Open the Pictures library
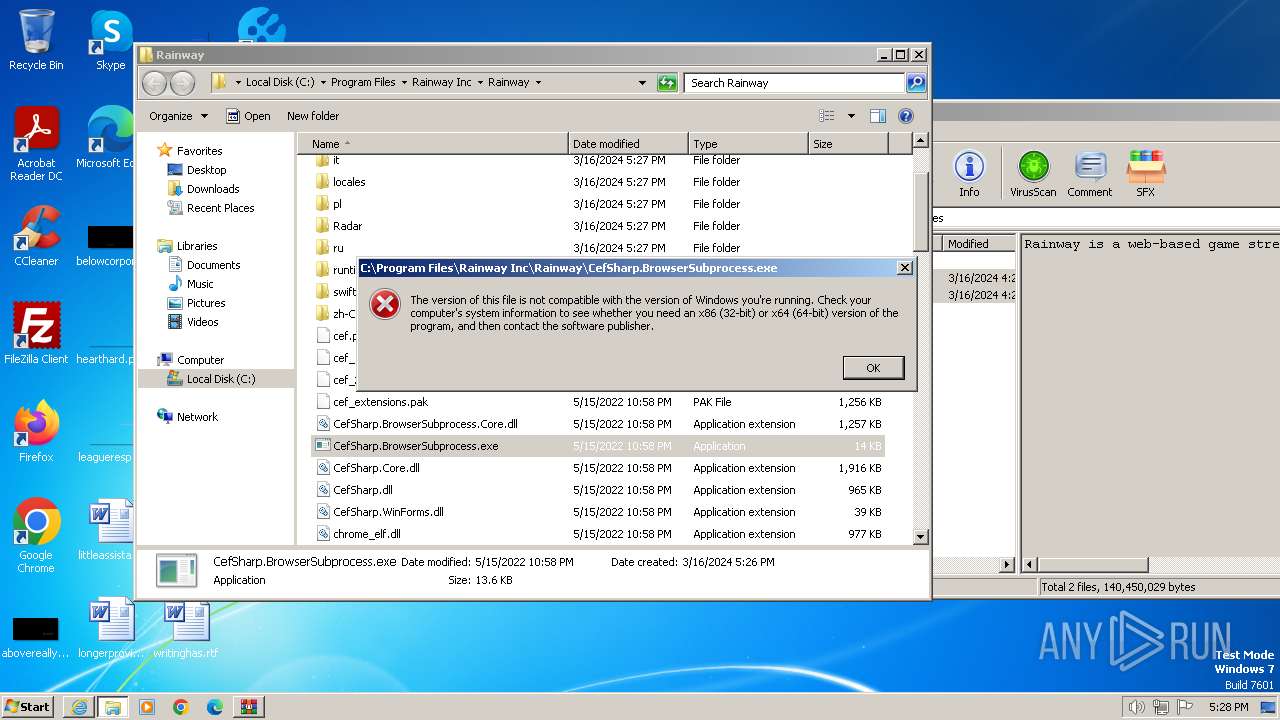Screen dimensions: 1280x720 (206, 303)
